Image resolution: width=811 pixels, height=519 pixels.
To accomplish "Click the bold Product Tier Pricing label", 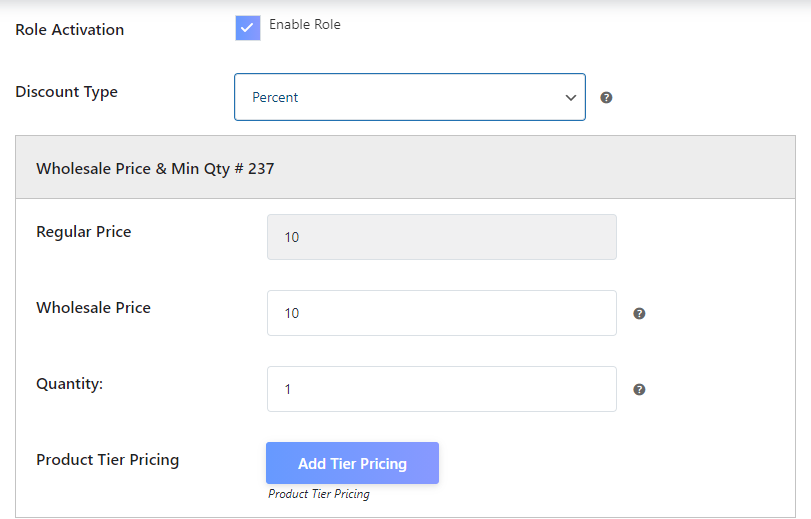I will [x=107, y=460].
